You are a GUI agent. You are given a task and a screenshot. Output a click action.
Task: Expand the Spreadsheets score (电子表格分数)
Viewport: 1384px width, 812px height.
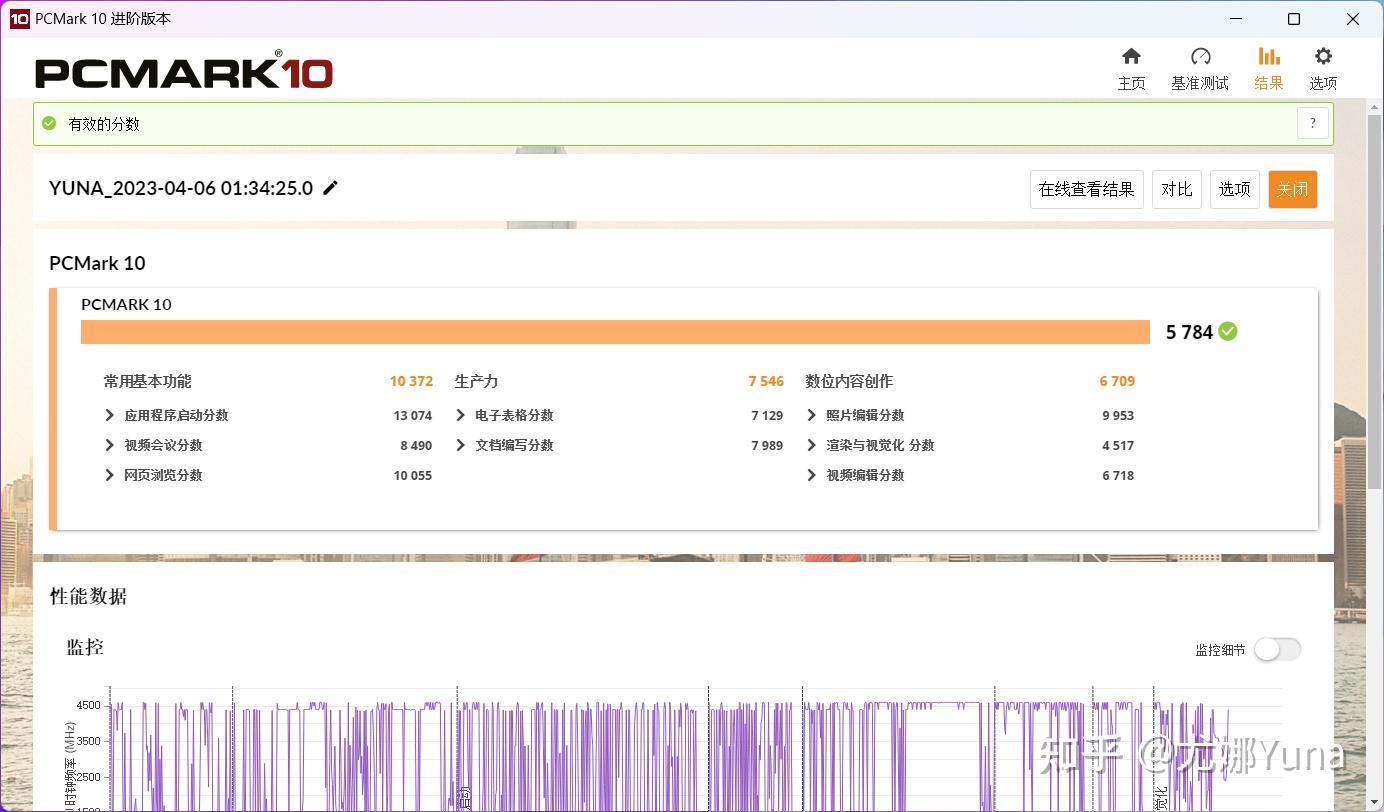pos(461,415)
